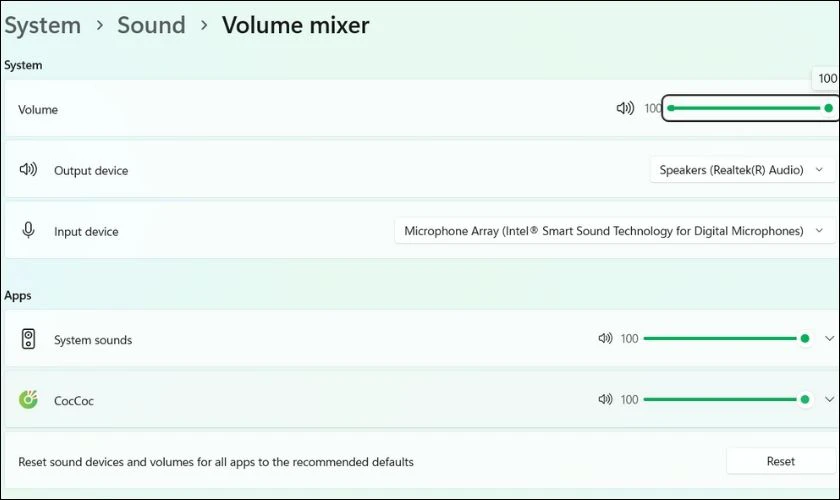Screen dimensions: 840x500
Task: Click the Volume mixer page title
Action: coord(296,25)
